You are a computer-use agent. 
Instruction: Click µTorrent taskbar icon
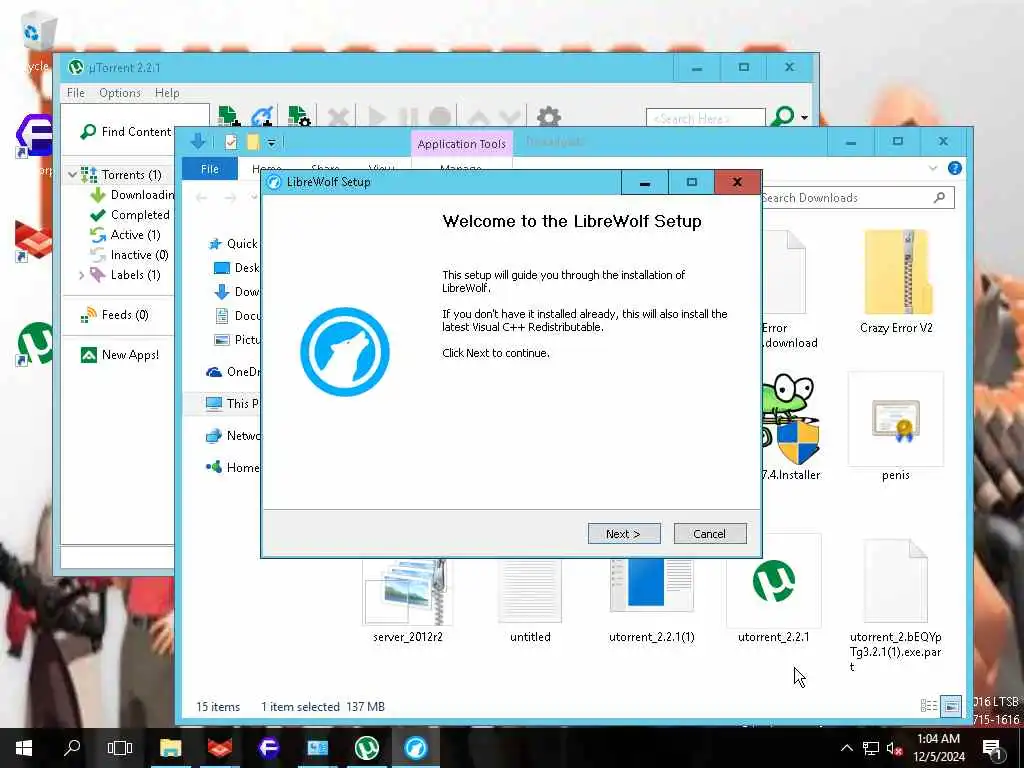(x=367, y=748)
